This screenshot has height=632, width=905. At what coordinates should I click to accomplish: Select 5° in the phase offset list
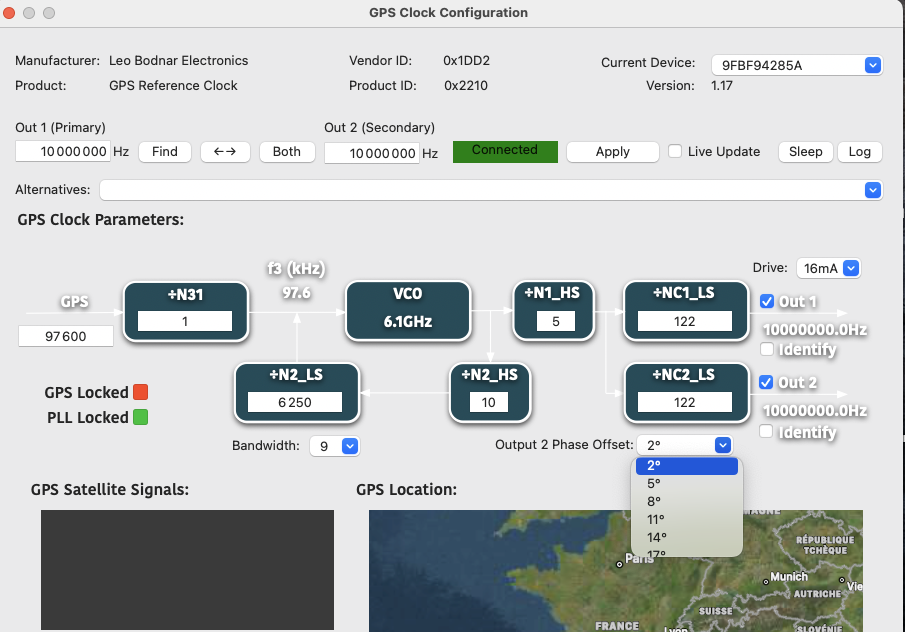point(686,484)
